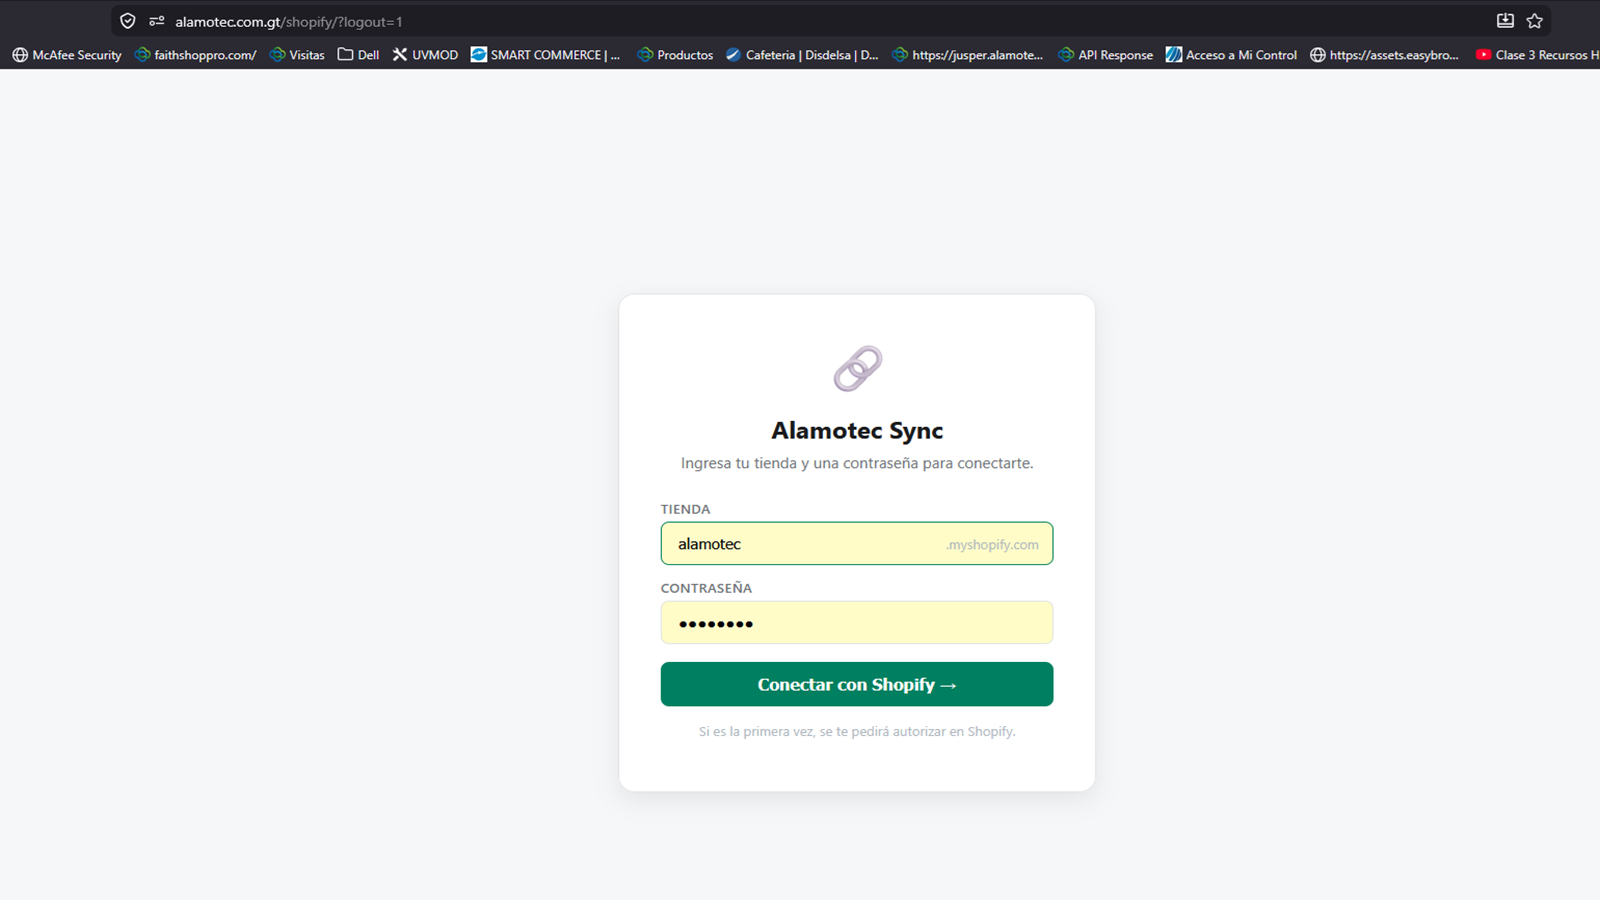
Task: Open the API Response bookmark
Action: 1106,55
